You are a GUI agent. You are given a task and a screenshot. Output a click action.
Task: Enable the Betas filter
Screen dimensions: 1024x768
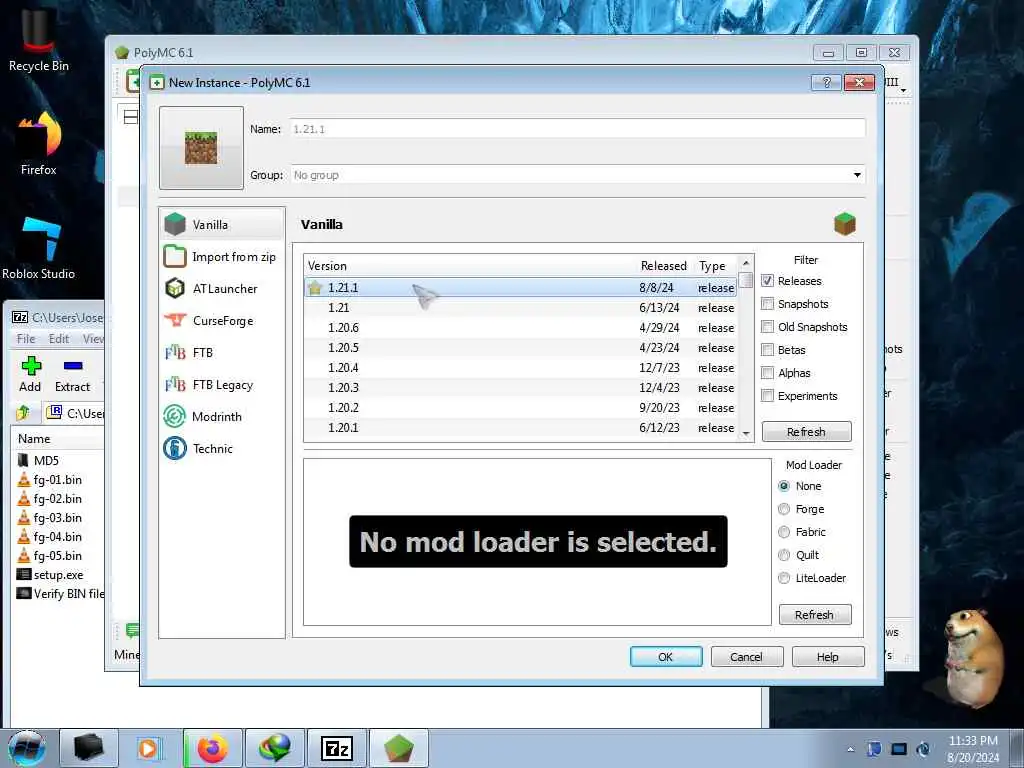click(x=767, y=349)
